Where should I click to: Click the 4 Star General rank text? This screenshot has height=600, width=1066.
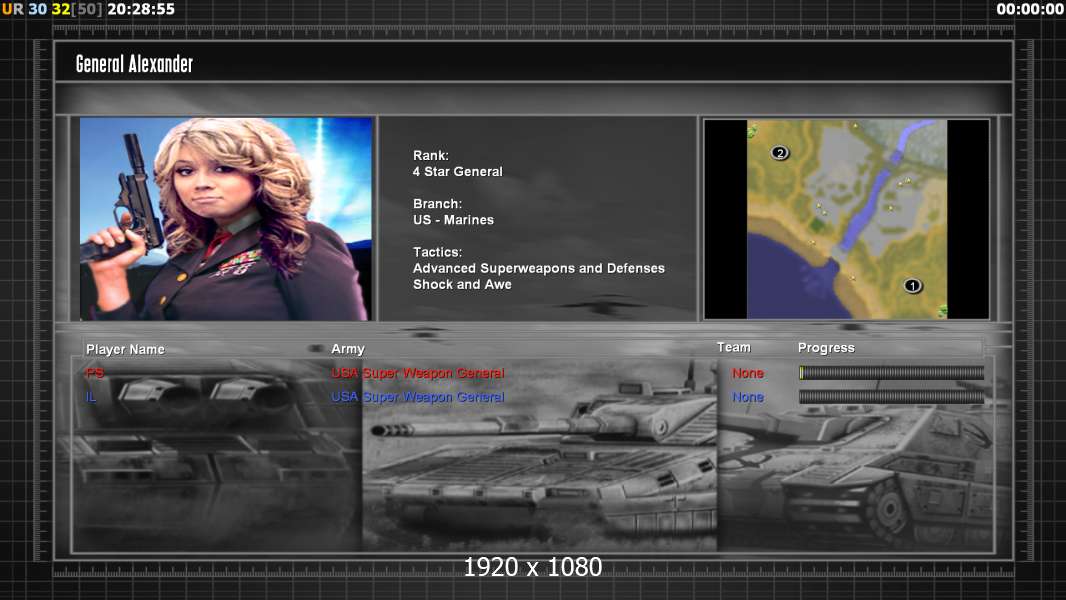pos(458,172)
